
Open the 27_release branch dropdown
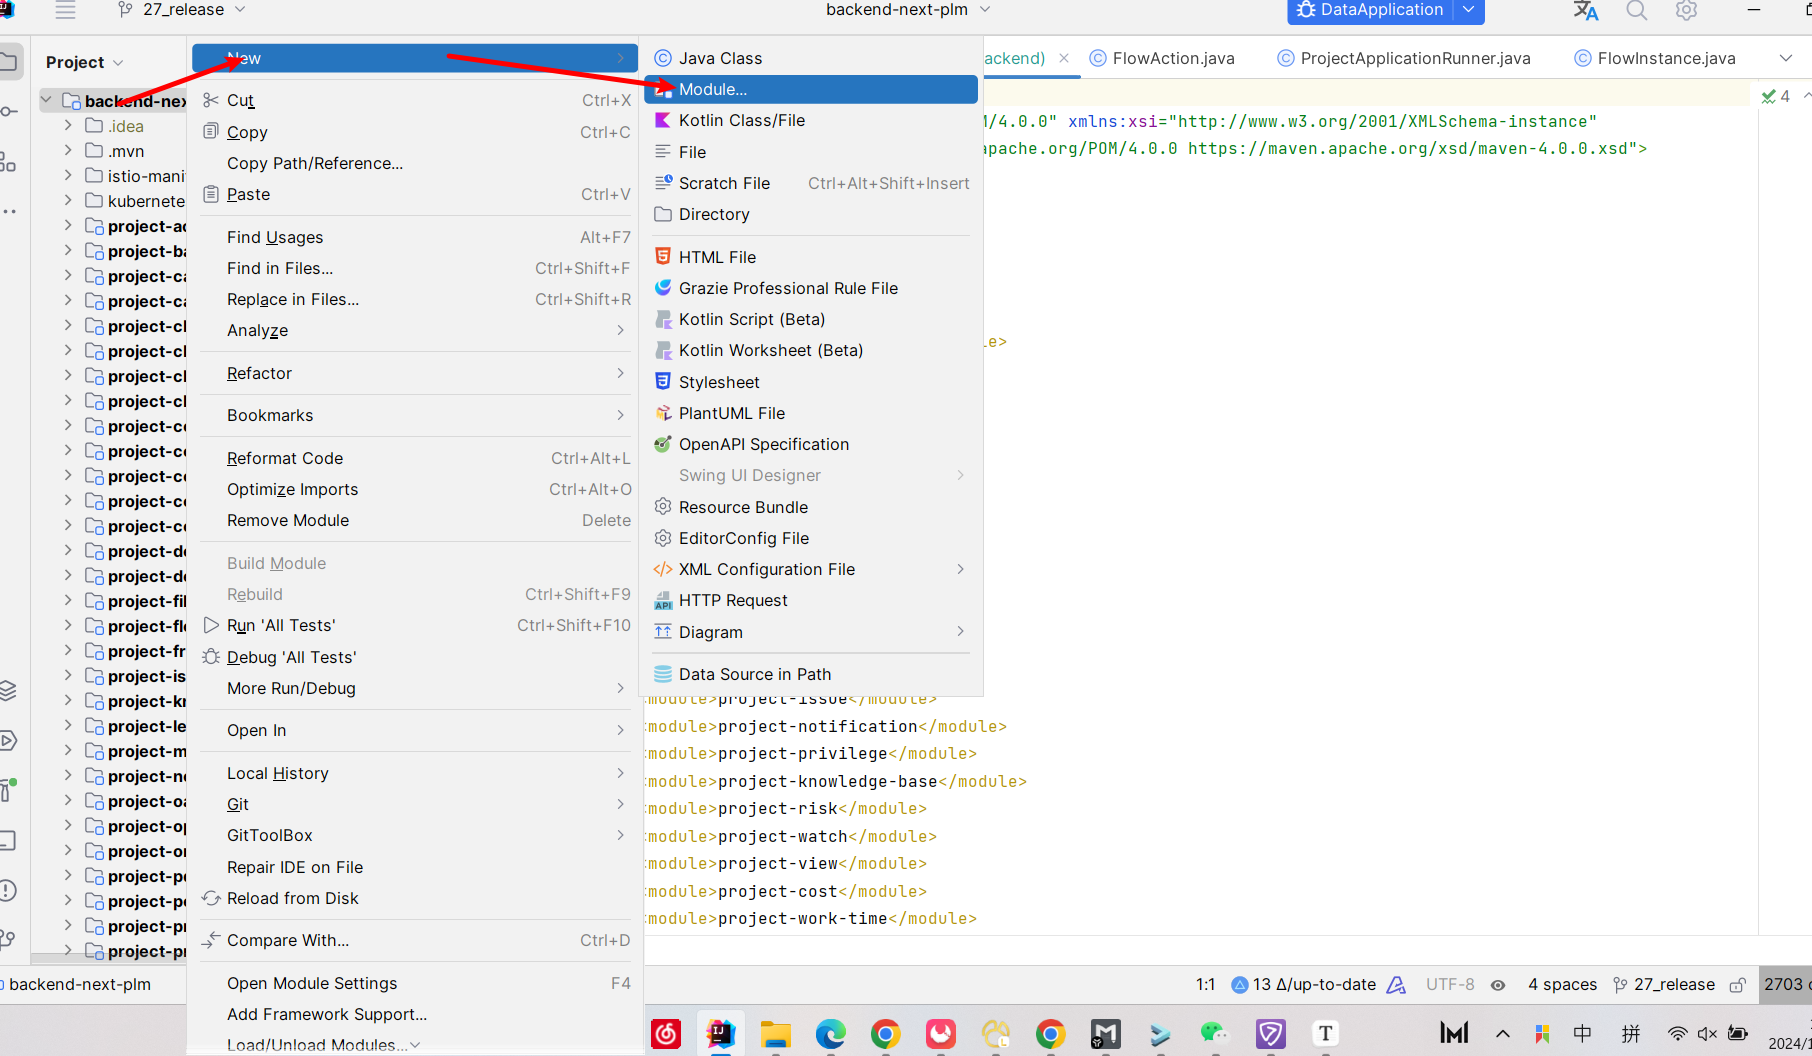click(x=182, y=10)
